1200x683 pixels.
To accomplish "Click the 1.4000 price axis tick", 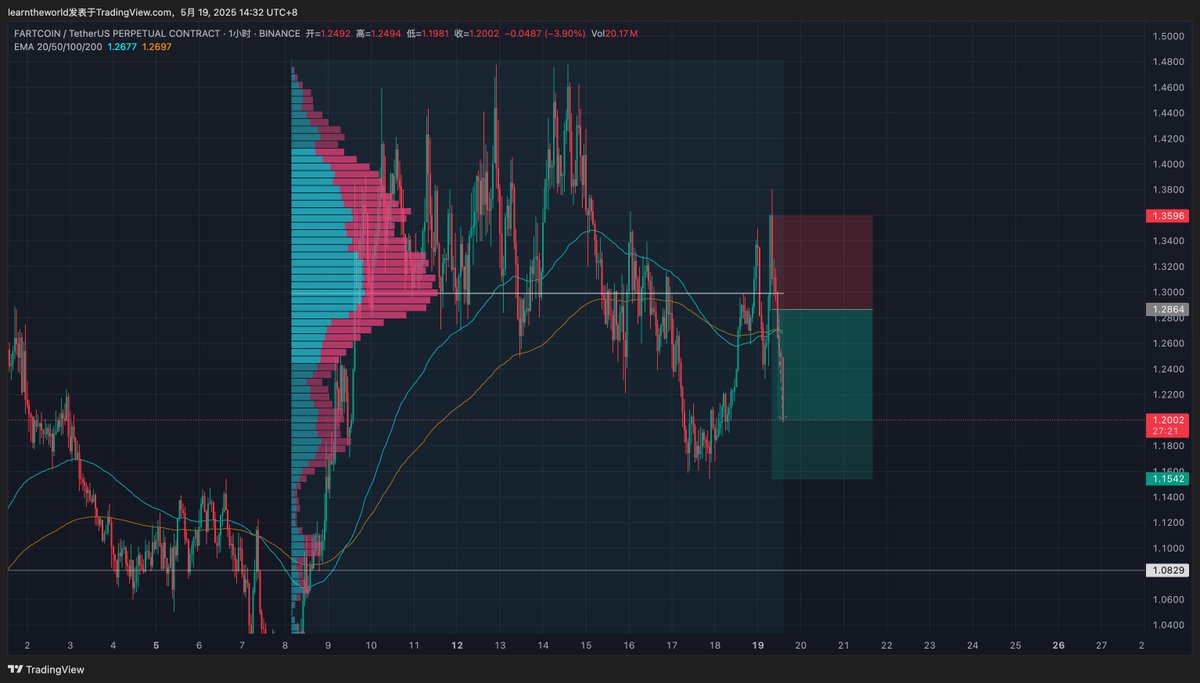I will tap(1168, 165).
